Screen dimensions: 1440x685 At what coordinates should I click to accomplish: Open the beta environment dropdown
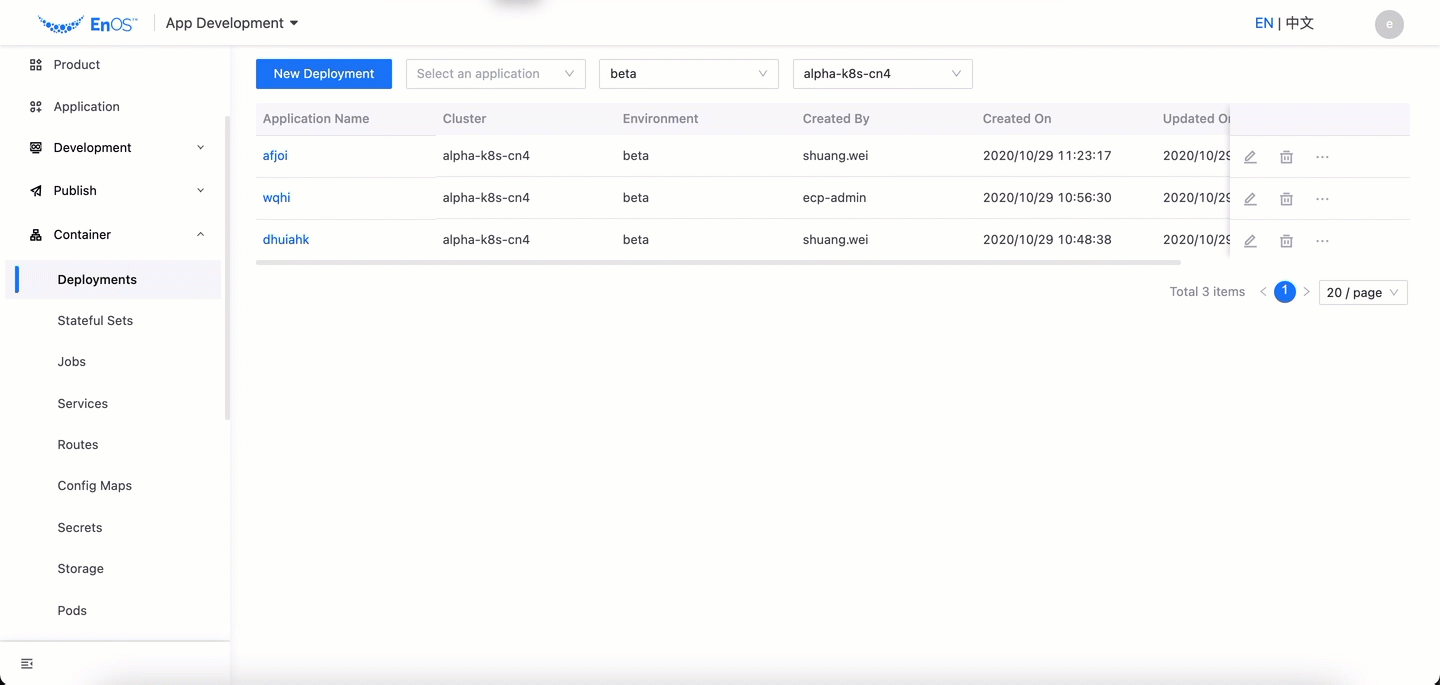(x=688, y=74)
